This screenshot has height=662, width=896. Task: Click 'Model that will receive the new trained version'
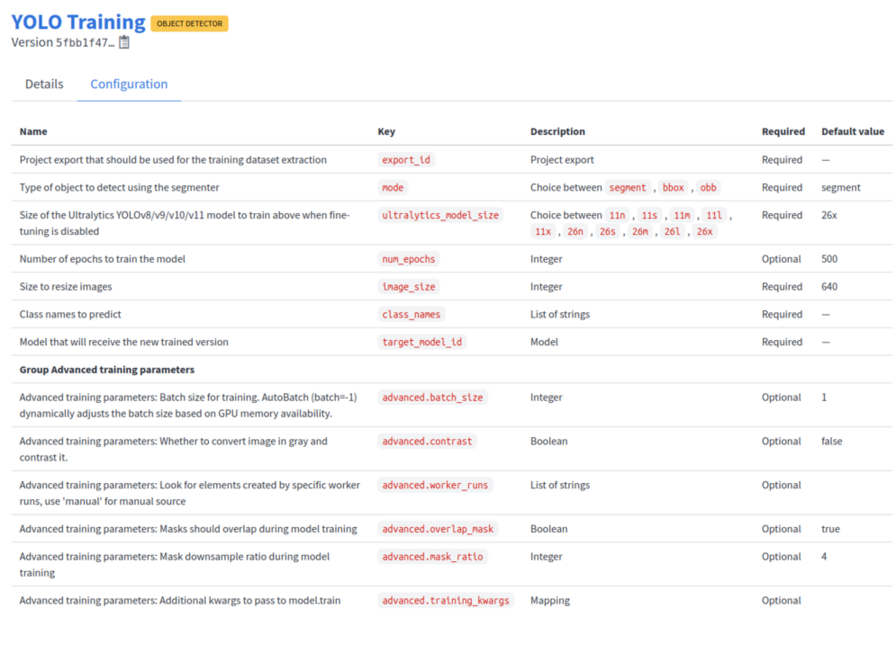coord(124,342)
